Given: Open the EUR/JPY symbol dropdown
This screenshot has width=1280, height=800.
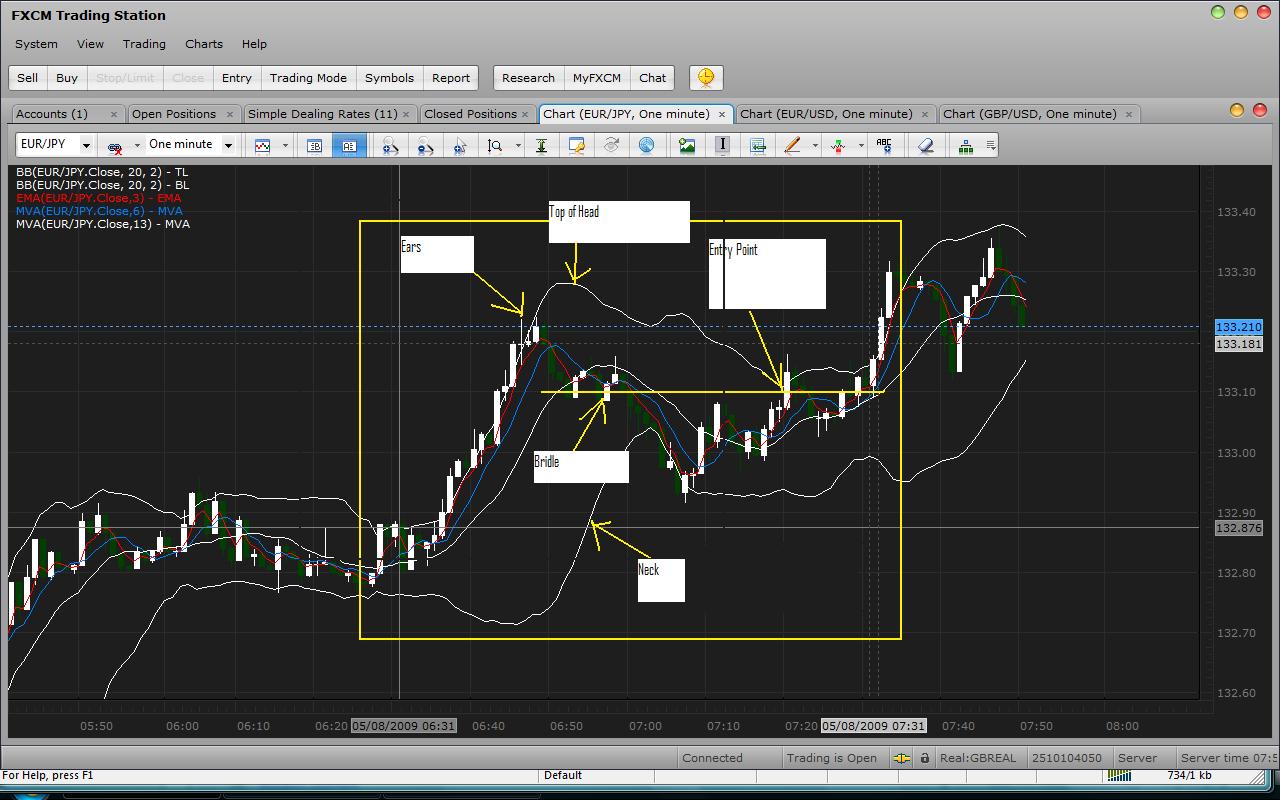Looking at the screenshot, I should click(86, 146).
